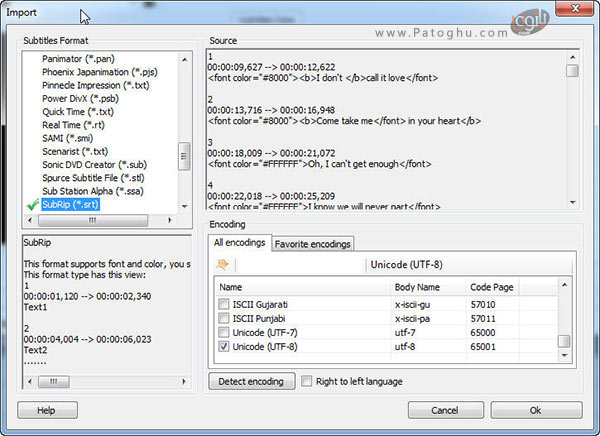Confirm import with the Ok button

coord(536,410)
